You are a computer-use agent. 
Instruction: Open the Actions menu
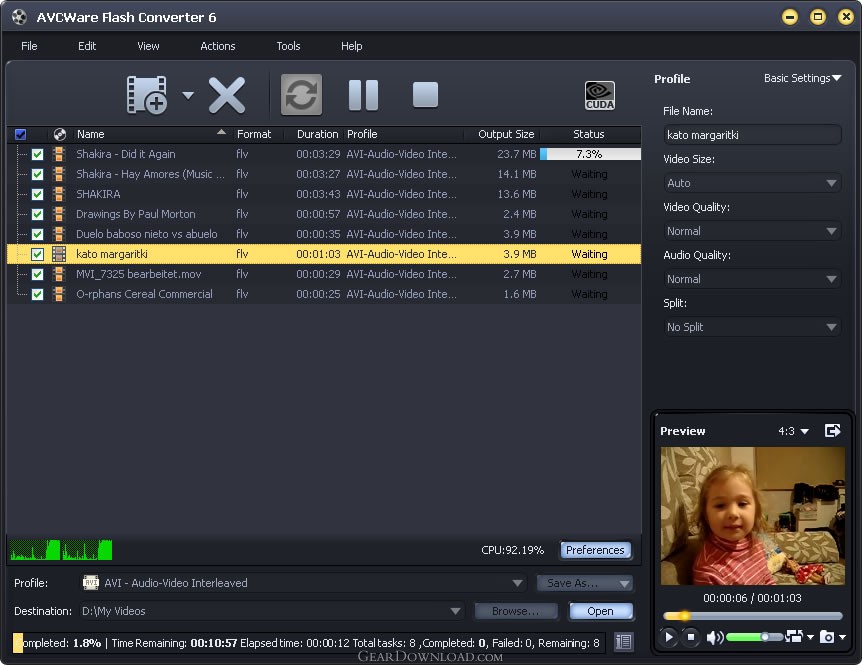[x=218, y=46]
